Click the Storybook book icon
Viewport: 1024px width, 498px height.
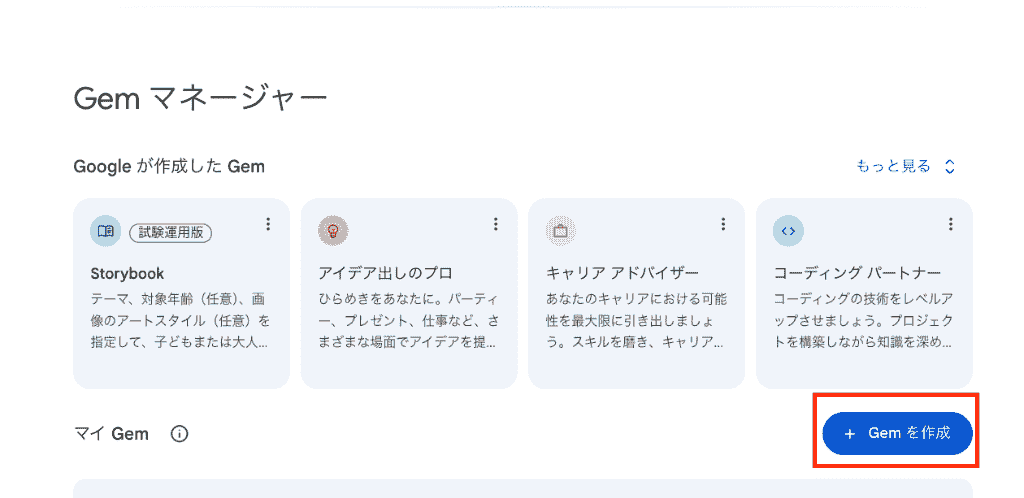[105, 231]
